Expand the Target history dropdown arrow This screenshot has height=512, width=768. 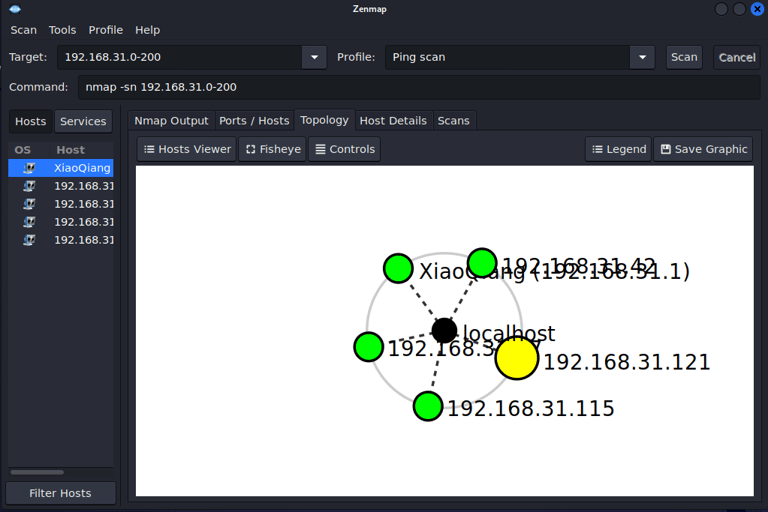tap(314, 57)
